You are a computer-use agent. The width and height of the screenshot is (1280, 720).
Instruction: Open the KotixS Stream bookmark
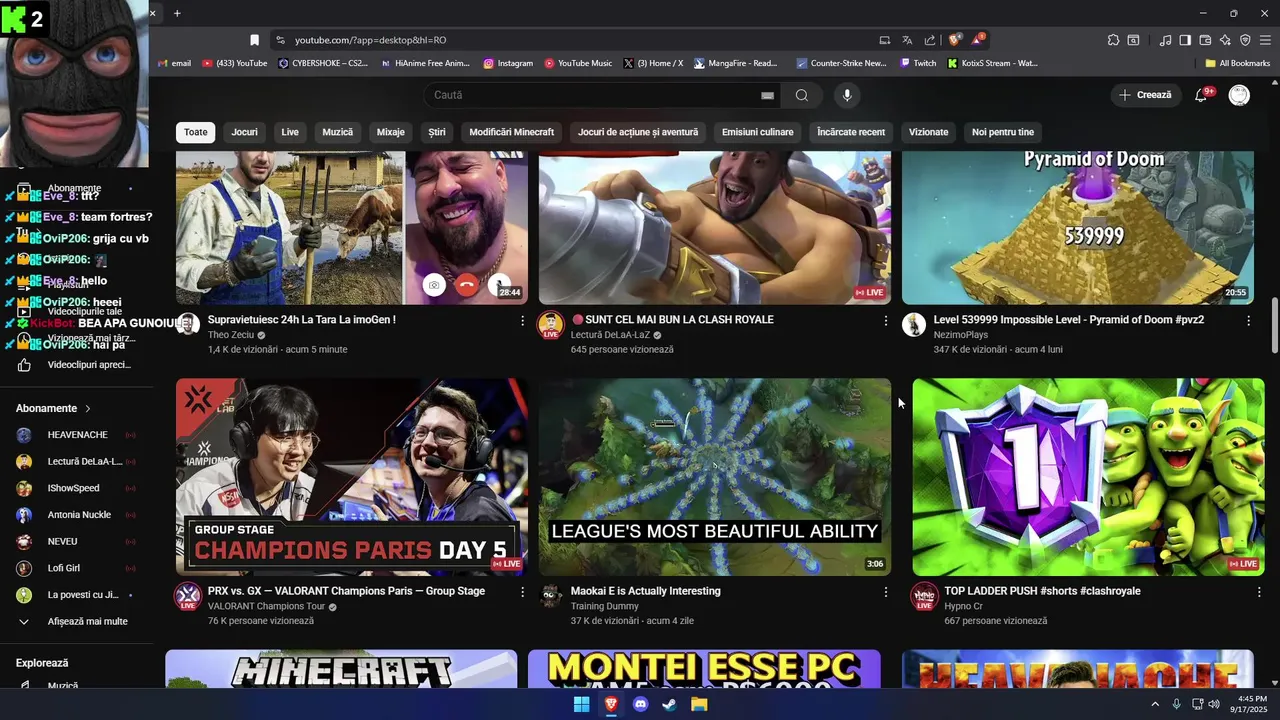coord(992,63)
